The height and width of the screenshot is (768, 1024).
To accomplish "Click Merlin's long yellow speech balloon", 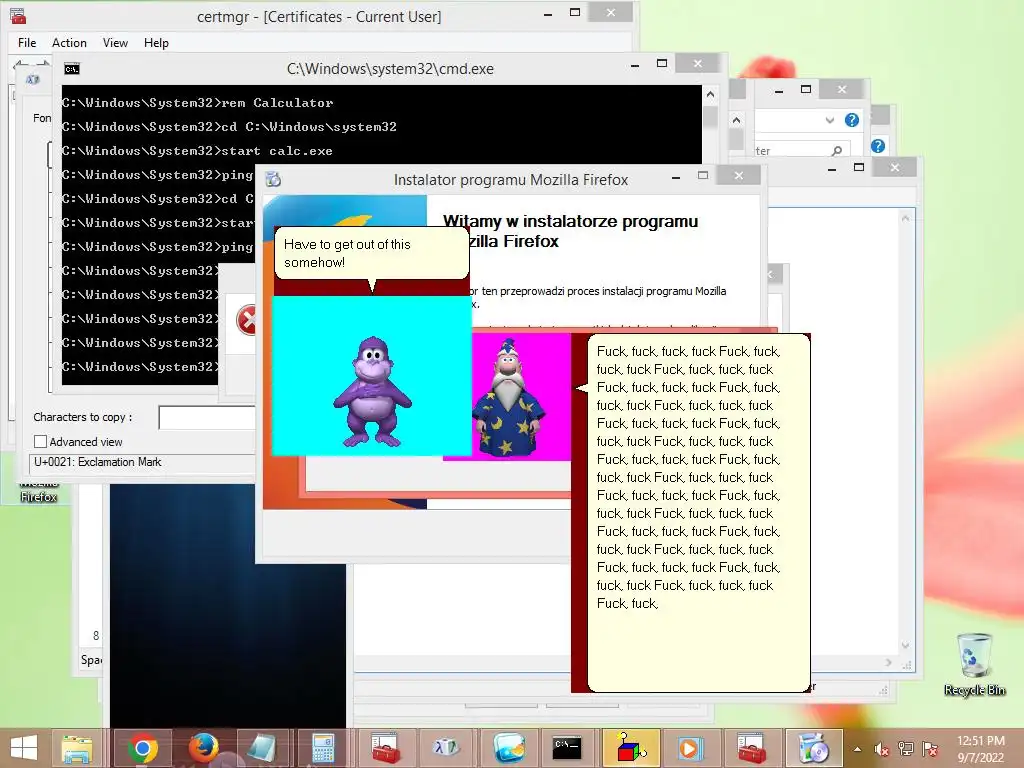I will 699,513.
